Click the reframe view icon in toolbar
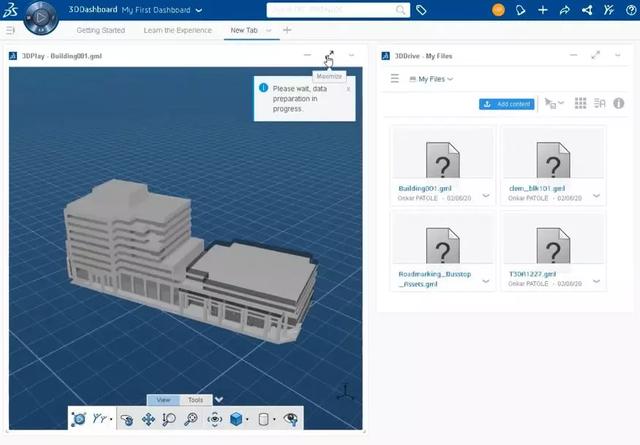Image resolution: width=640 pixels, height=445 pixels. point(79,419)
